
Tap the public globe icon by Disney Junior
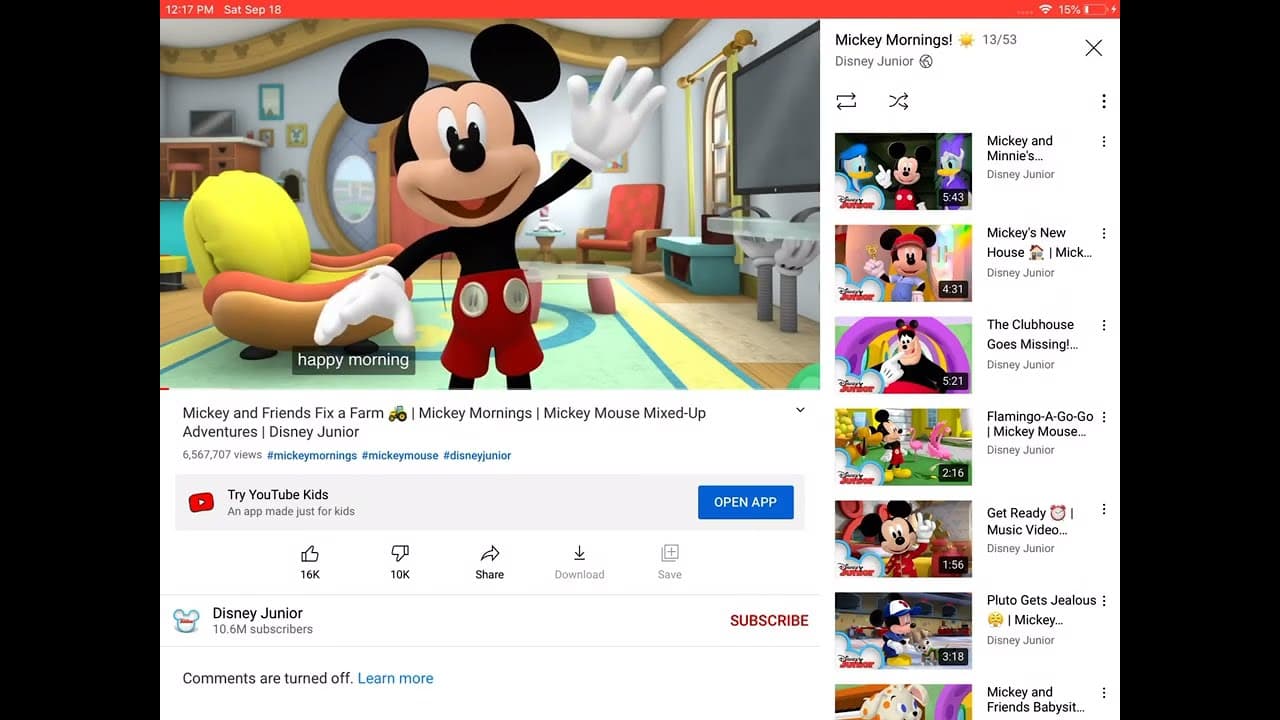[926, 61]
